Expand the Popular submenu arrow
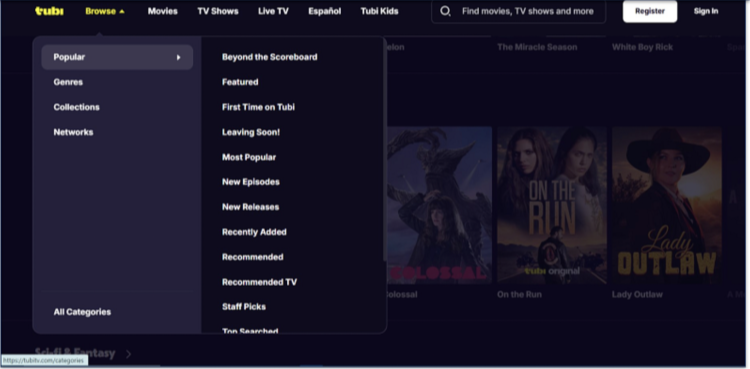The height and width of the screenshot is (369, 750). [x=178, y=57]
